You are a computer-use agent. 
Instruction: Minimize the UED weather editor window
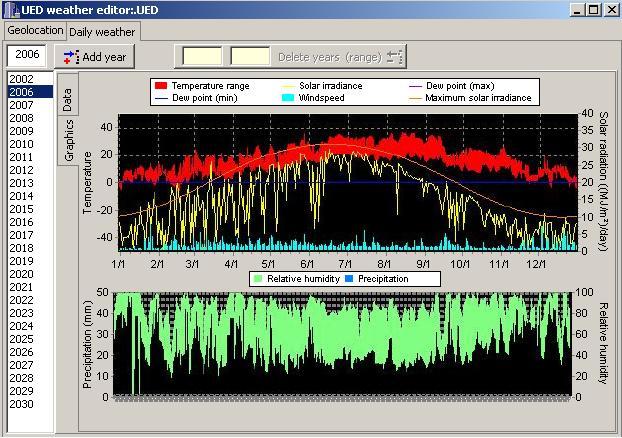point(577,10)
